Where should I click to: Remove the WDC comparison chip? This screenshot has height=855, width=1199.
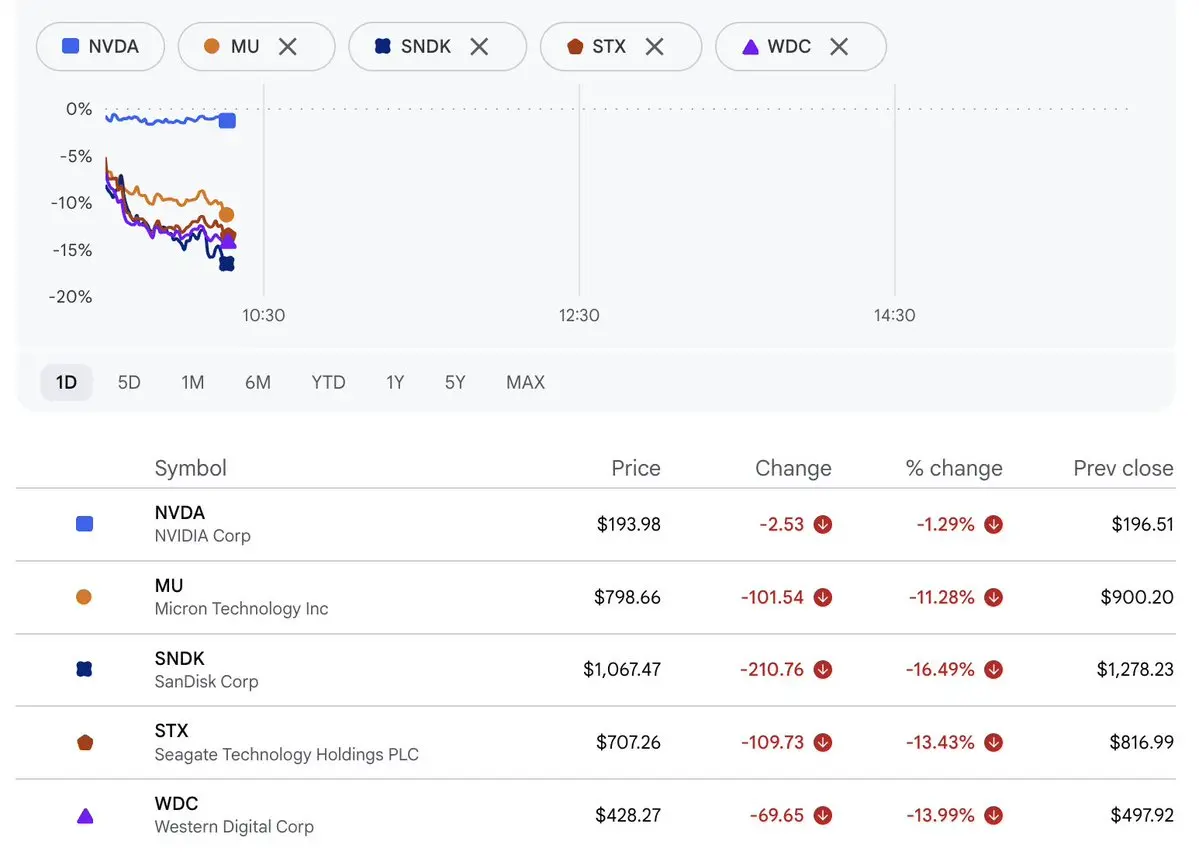coord(839,47)
